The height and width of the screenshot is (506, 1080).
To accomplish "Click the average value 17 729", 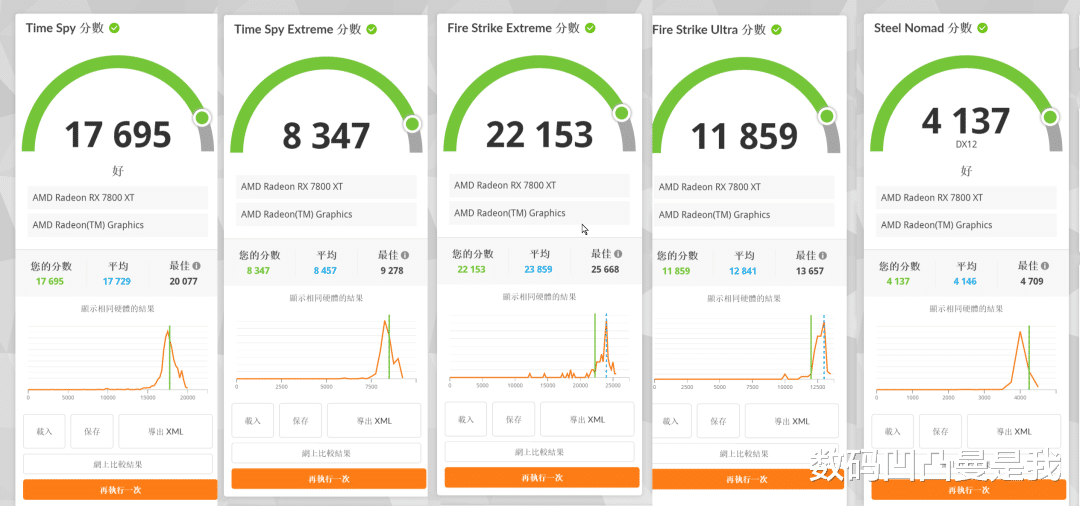I will 116,282.
